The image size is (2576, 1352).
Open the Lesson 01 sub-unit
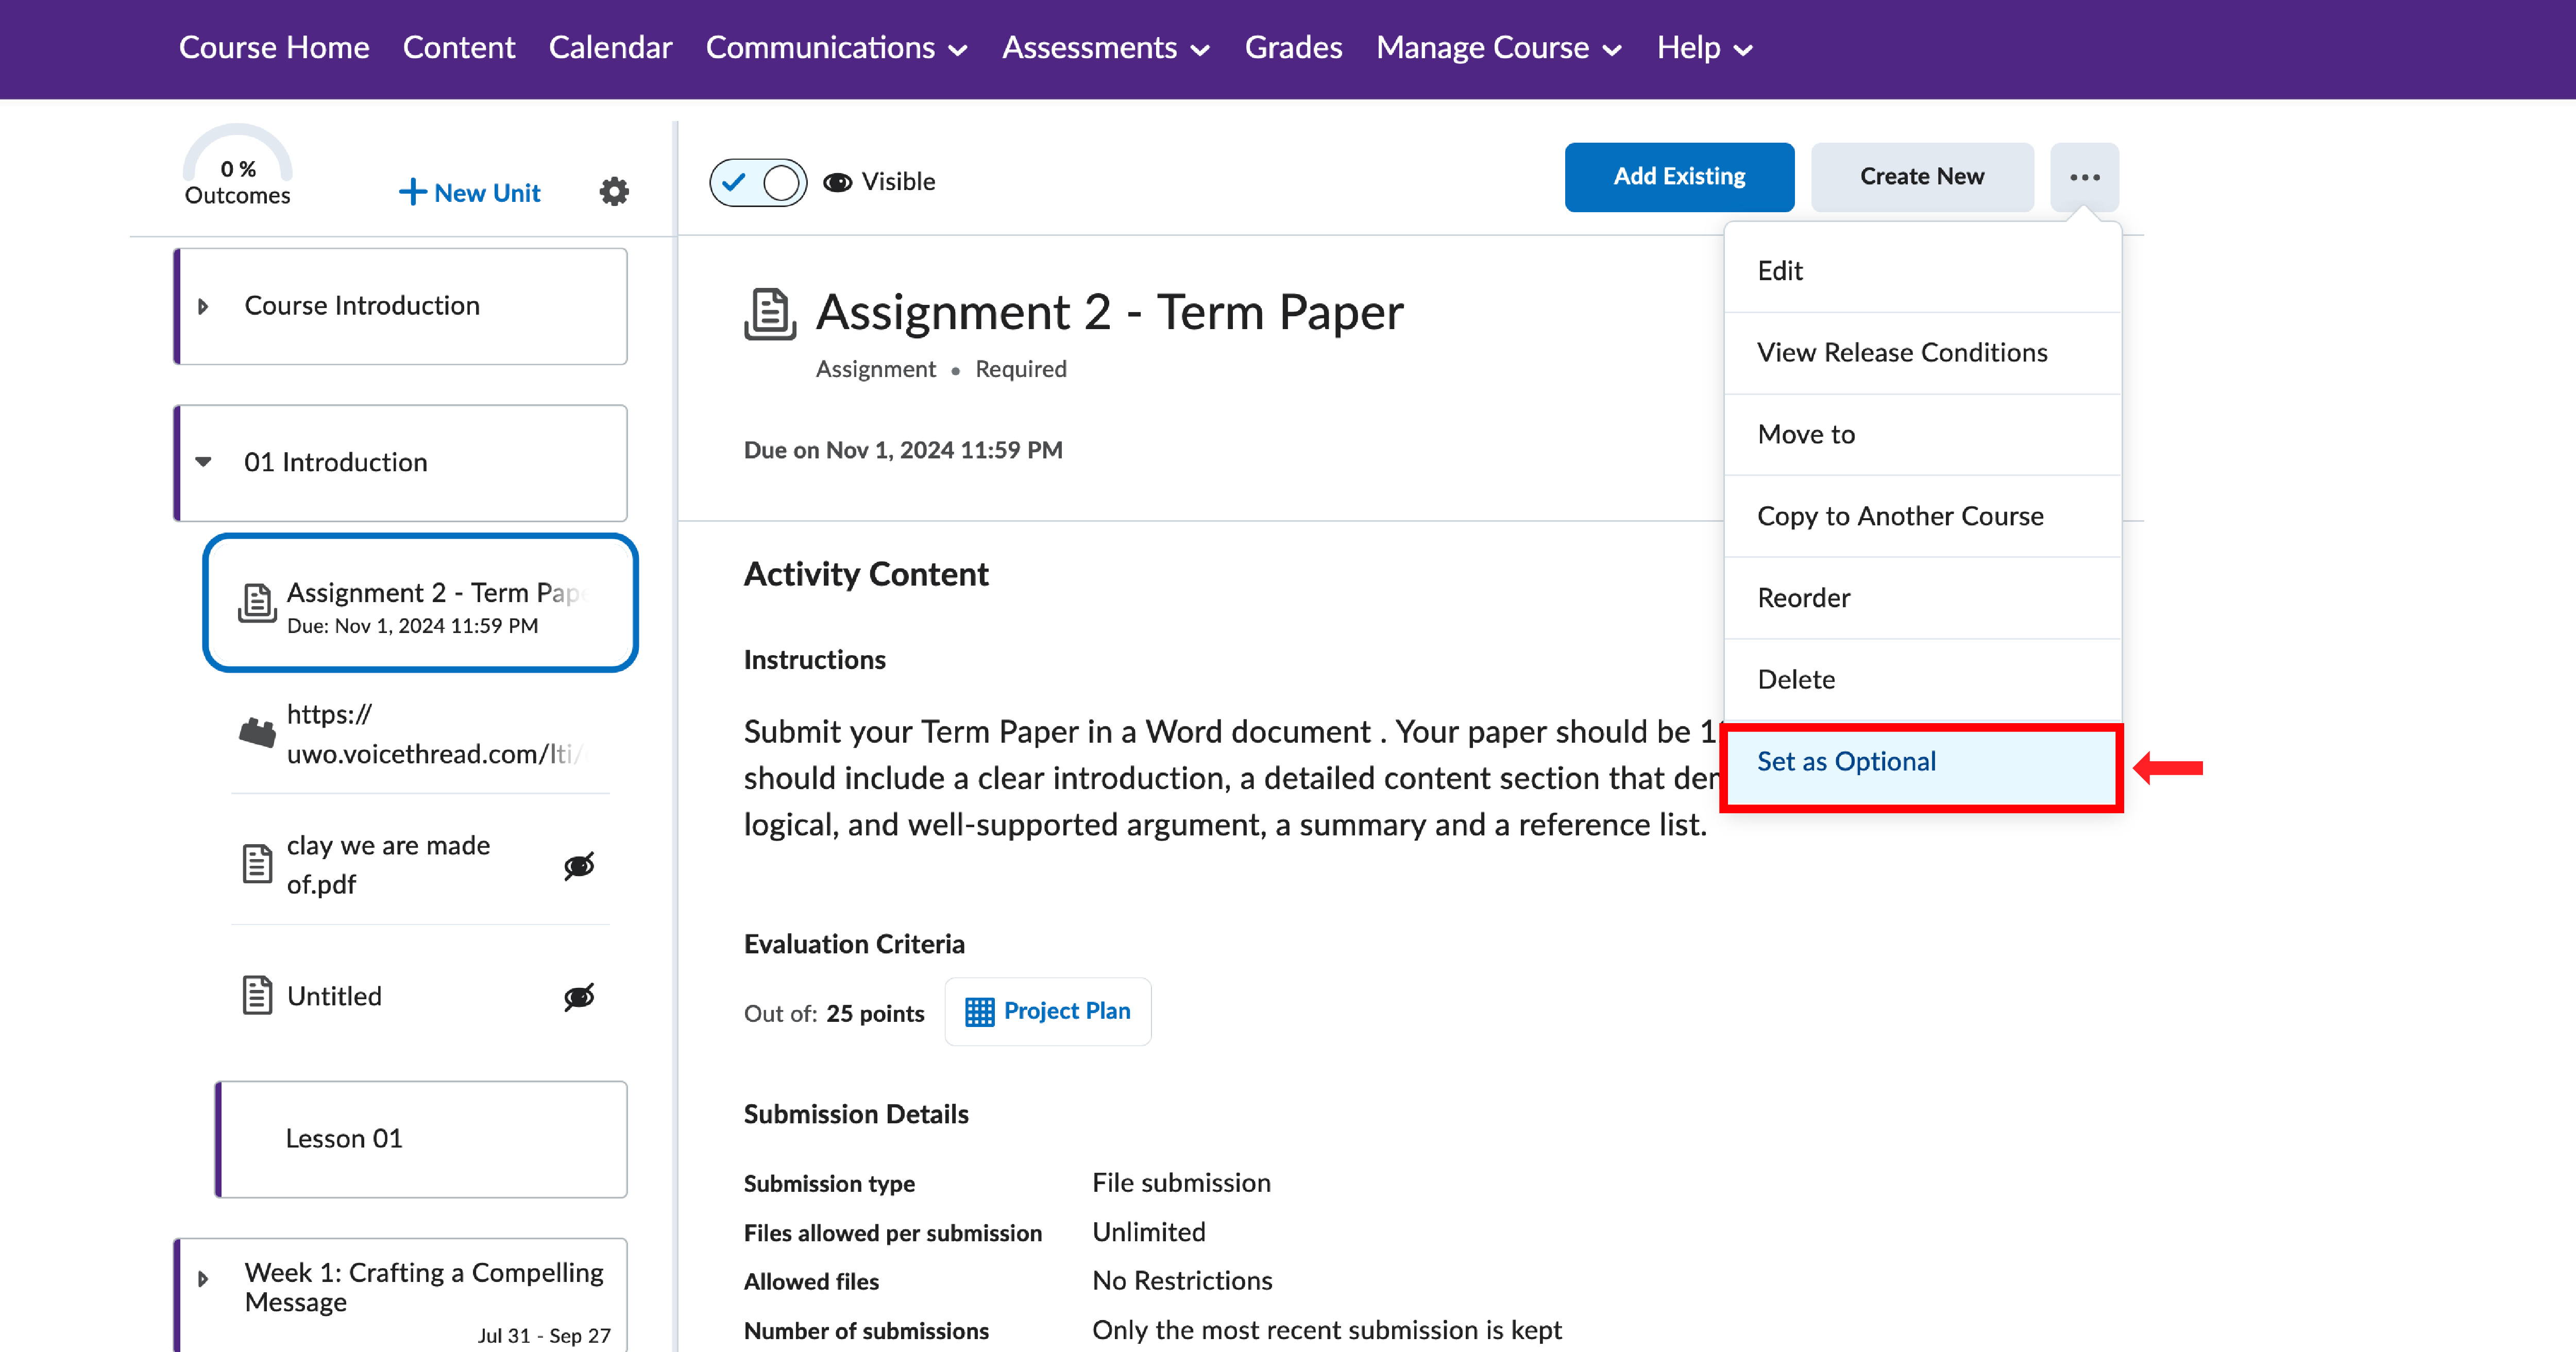(x=344, y=1138)
